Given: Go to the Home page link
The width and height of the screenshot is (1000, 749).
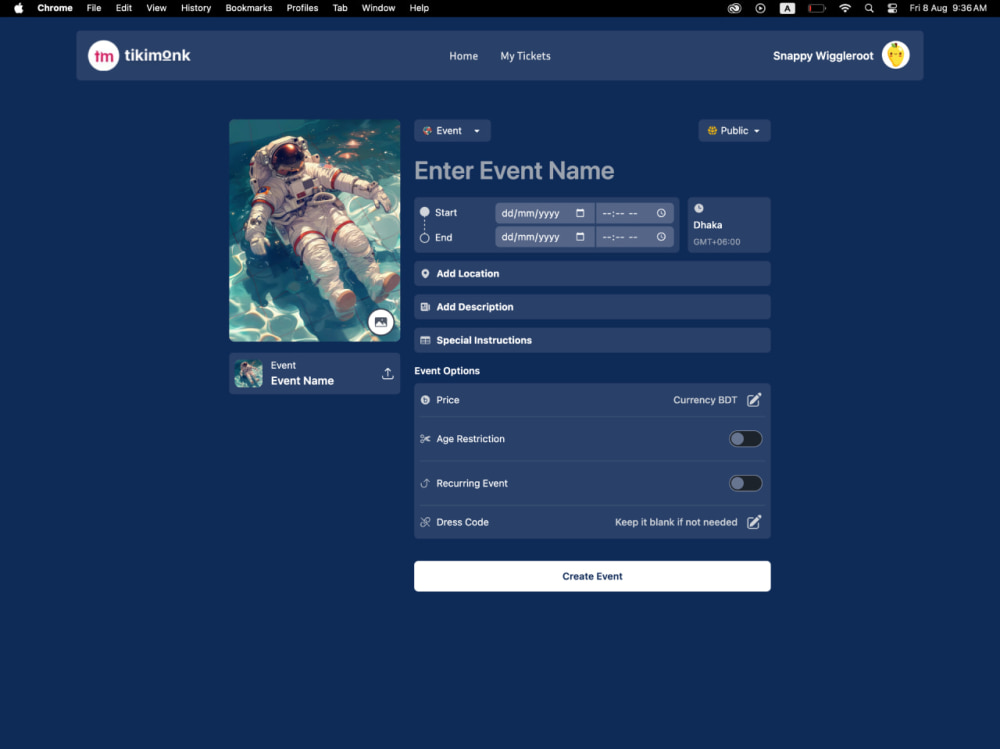Looking at the screenshot, I should [x=464, y=56].
